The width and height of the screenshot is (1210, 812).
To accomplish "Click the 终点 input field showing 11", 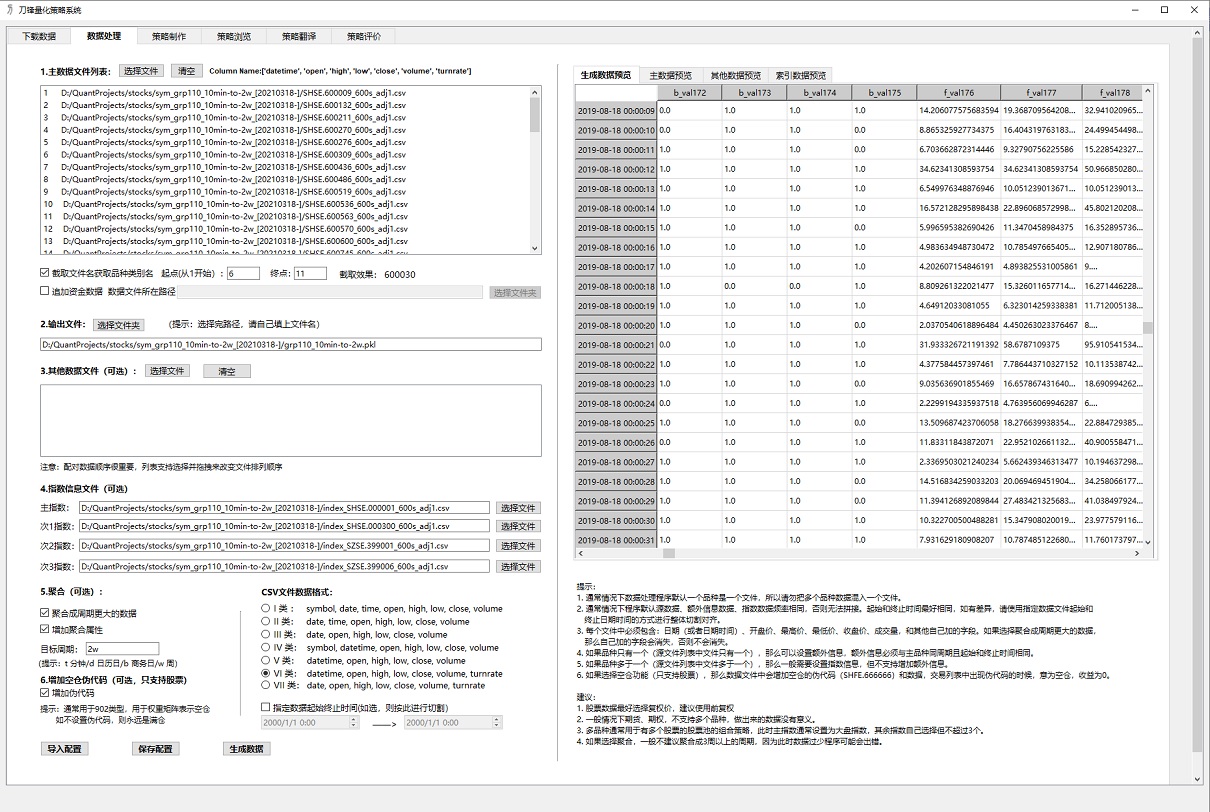I will [x=310, y=273].
